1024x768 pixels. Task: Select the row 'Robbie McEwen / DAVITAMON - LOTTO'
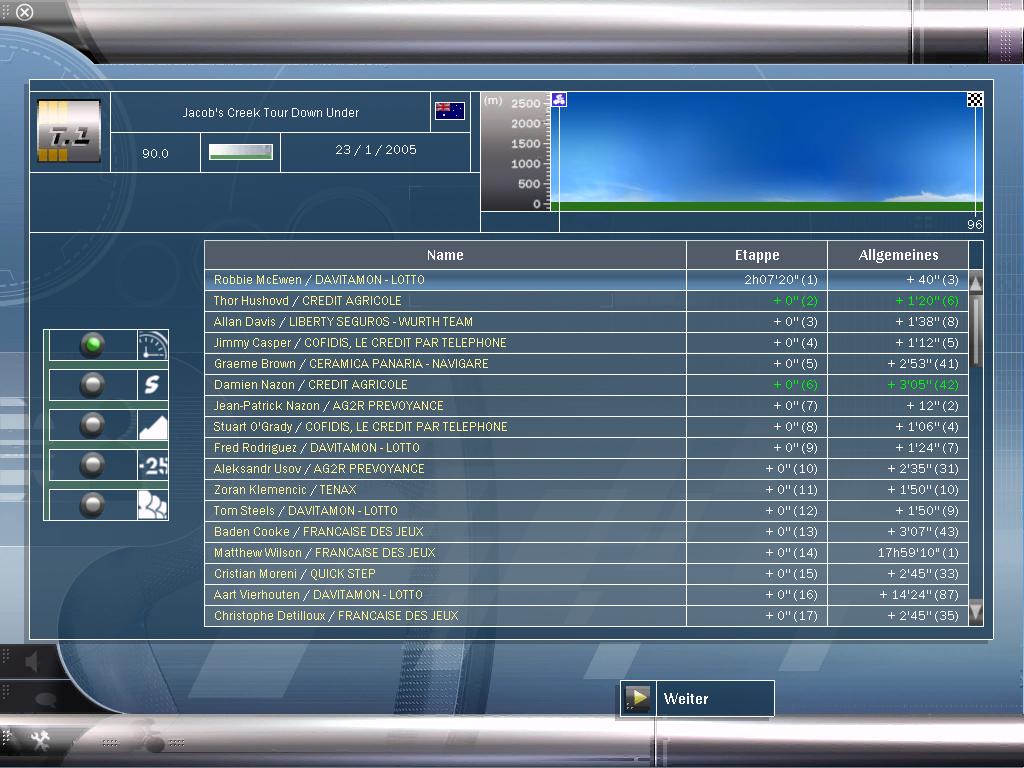click(586, 280)
